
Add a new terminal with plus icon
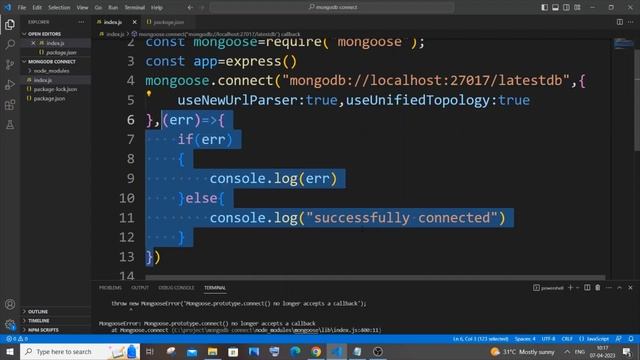(570, 288)
